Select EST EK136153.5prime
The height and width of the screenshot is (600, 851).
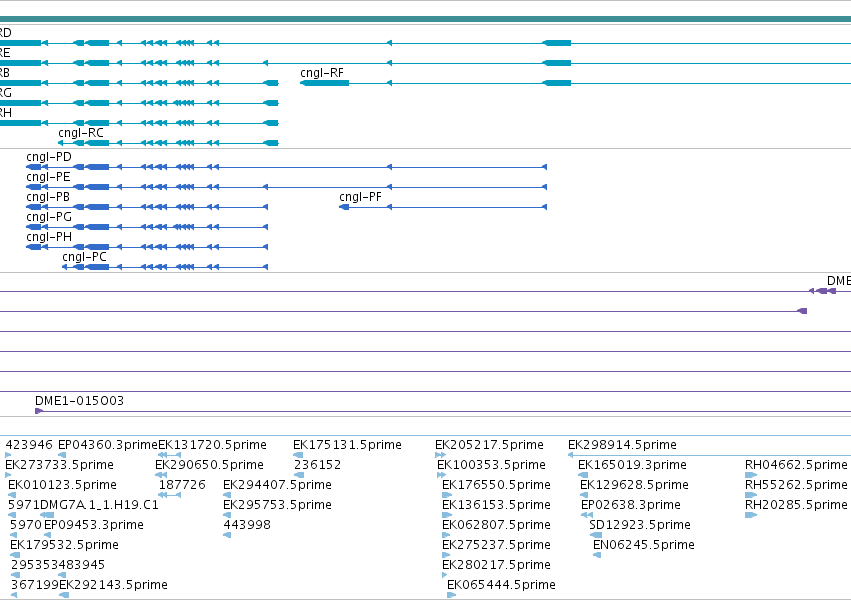(x=497, y=505)
